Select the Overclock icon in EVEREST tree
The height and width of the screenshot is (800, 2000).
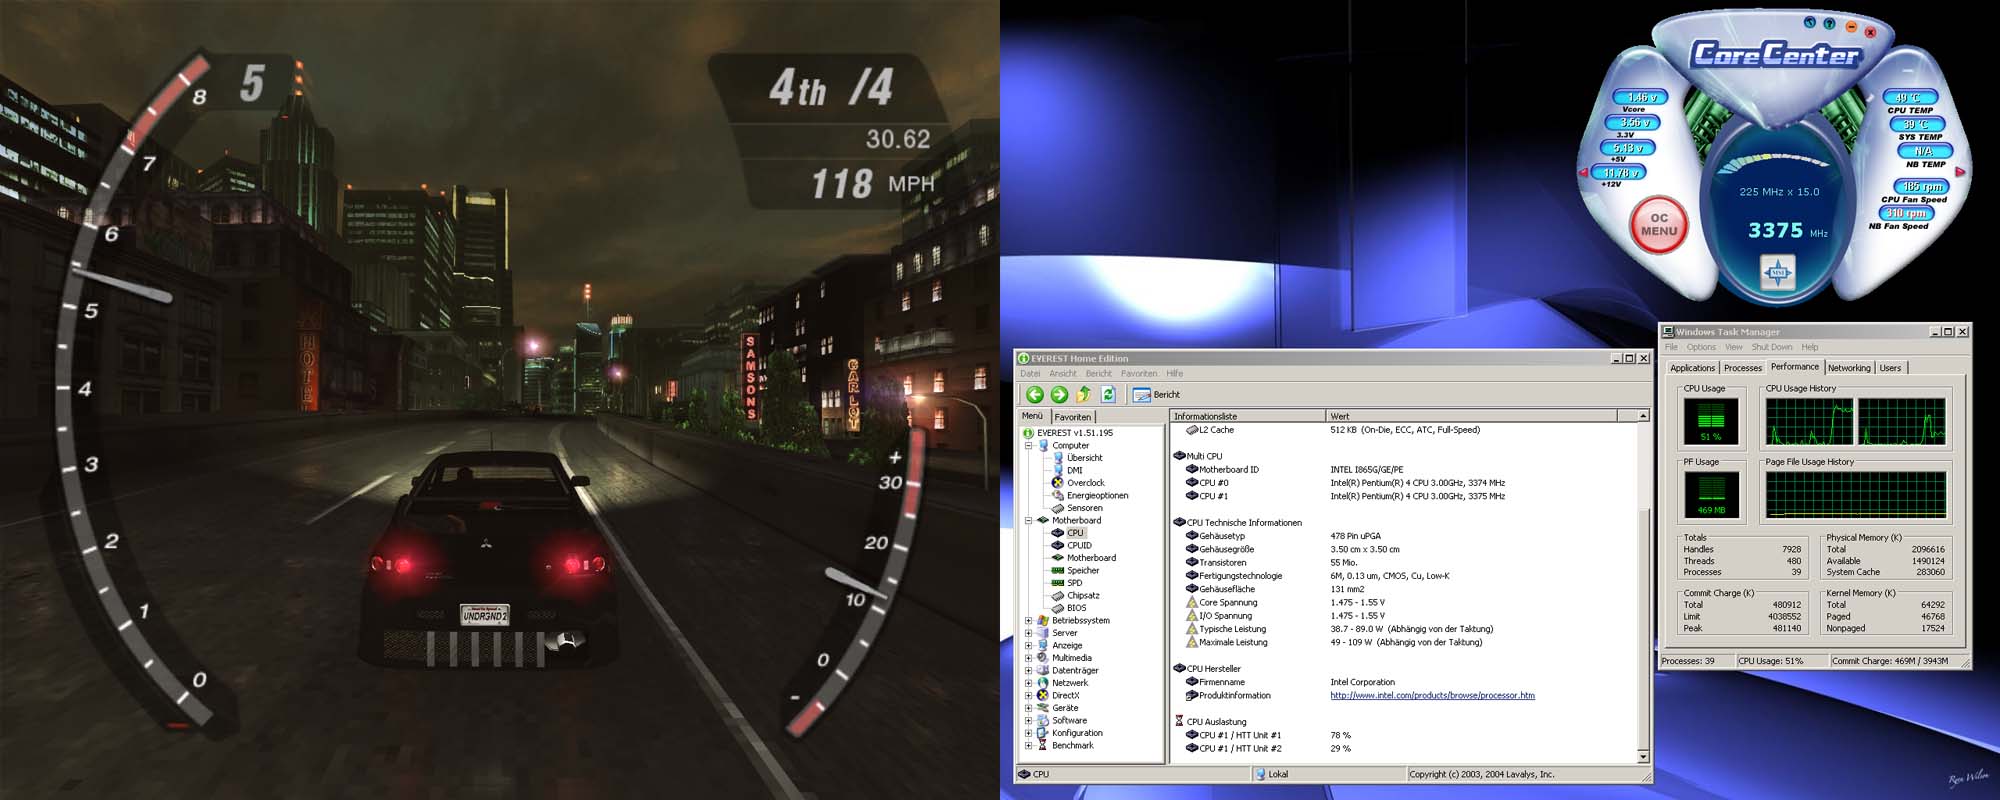pos(1057,483)
